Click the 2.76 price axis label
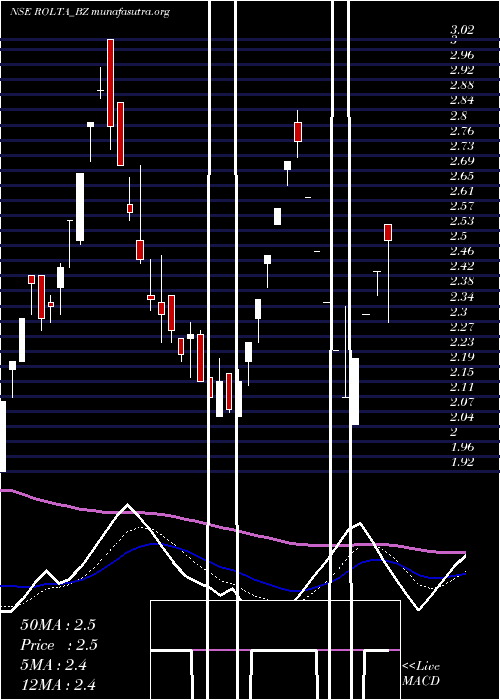The width and height of the screenshot is (500, 700). [462, 131]
